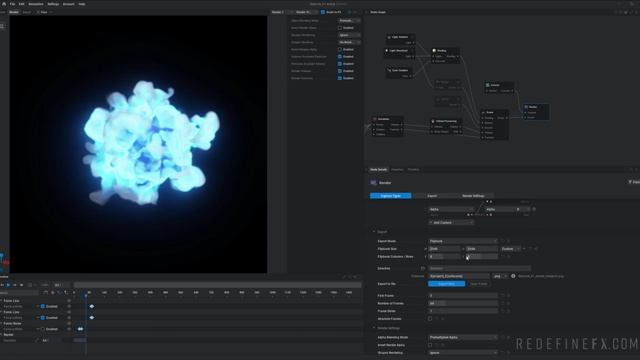Toggle checkbox in viewport top toolbar
This screenshot has width=640, height=360.
pos(323,12)
